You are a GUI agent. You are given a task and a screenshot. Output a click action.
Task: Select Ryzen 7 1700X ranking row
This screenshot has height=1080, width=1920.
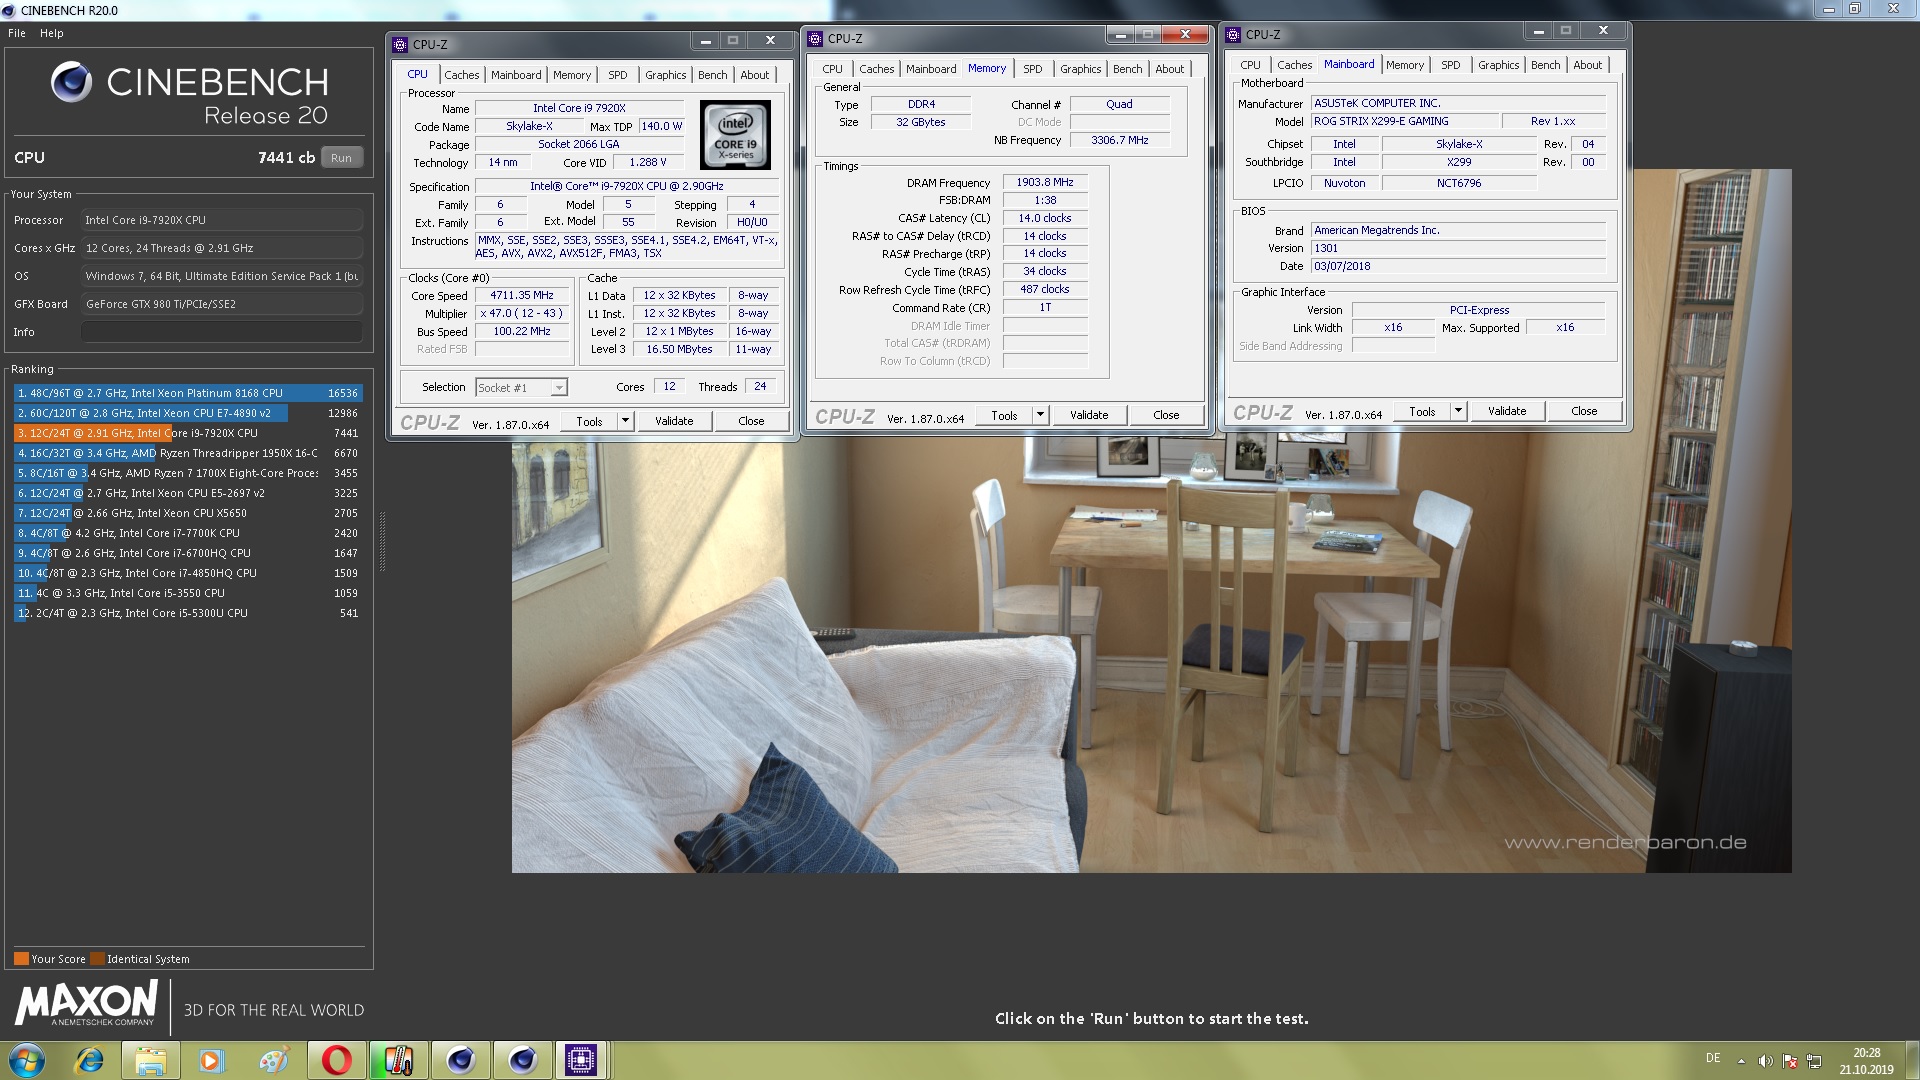[x=188, y=473]
